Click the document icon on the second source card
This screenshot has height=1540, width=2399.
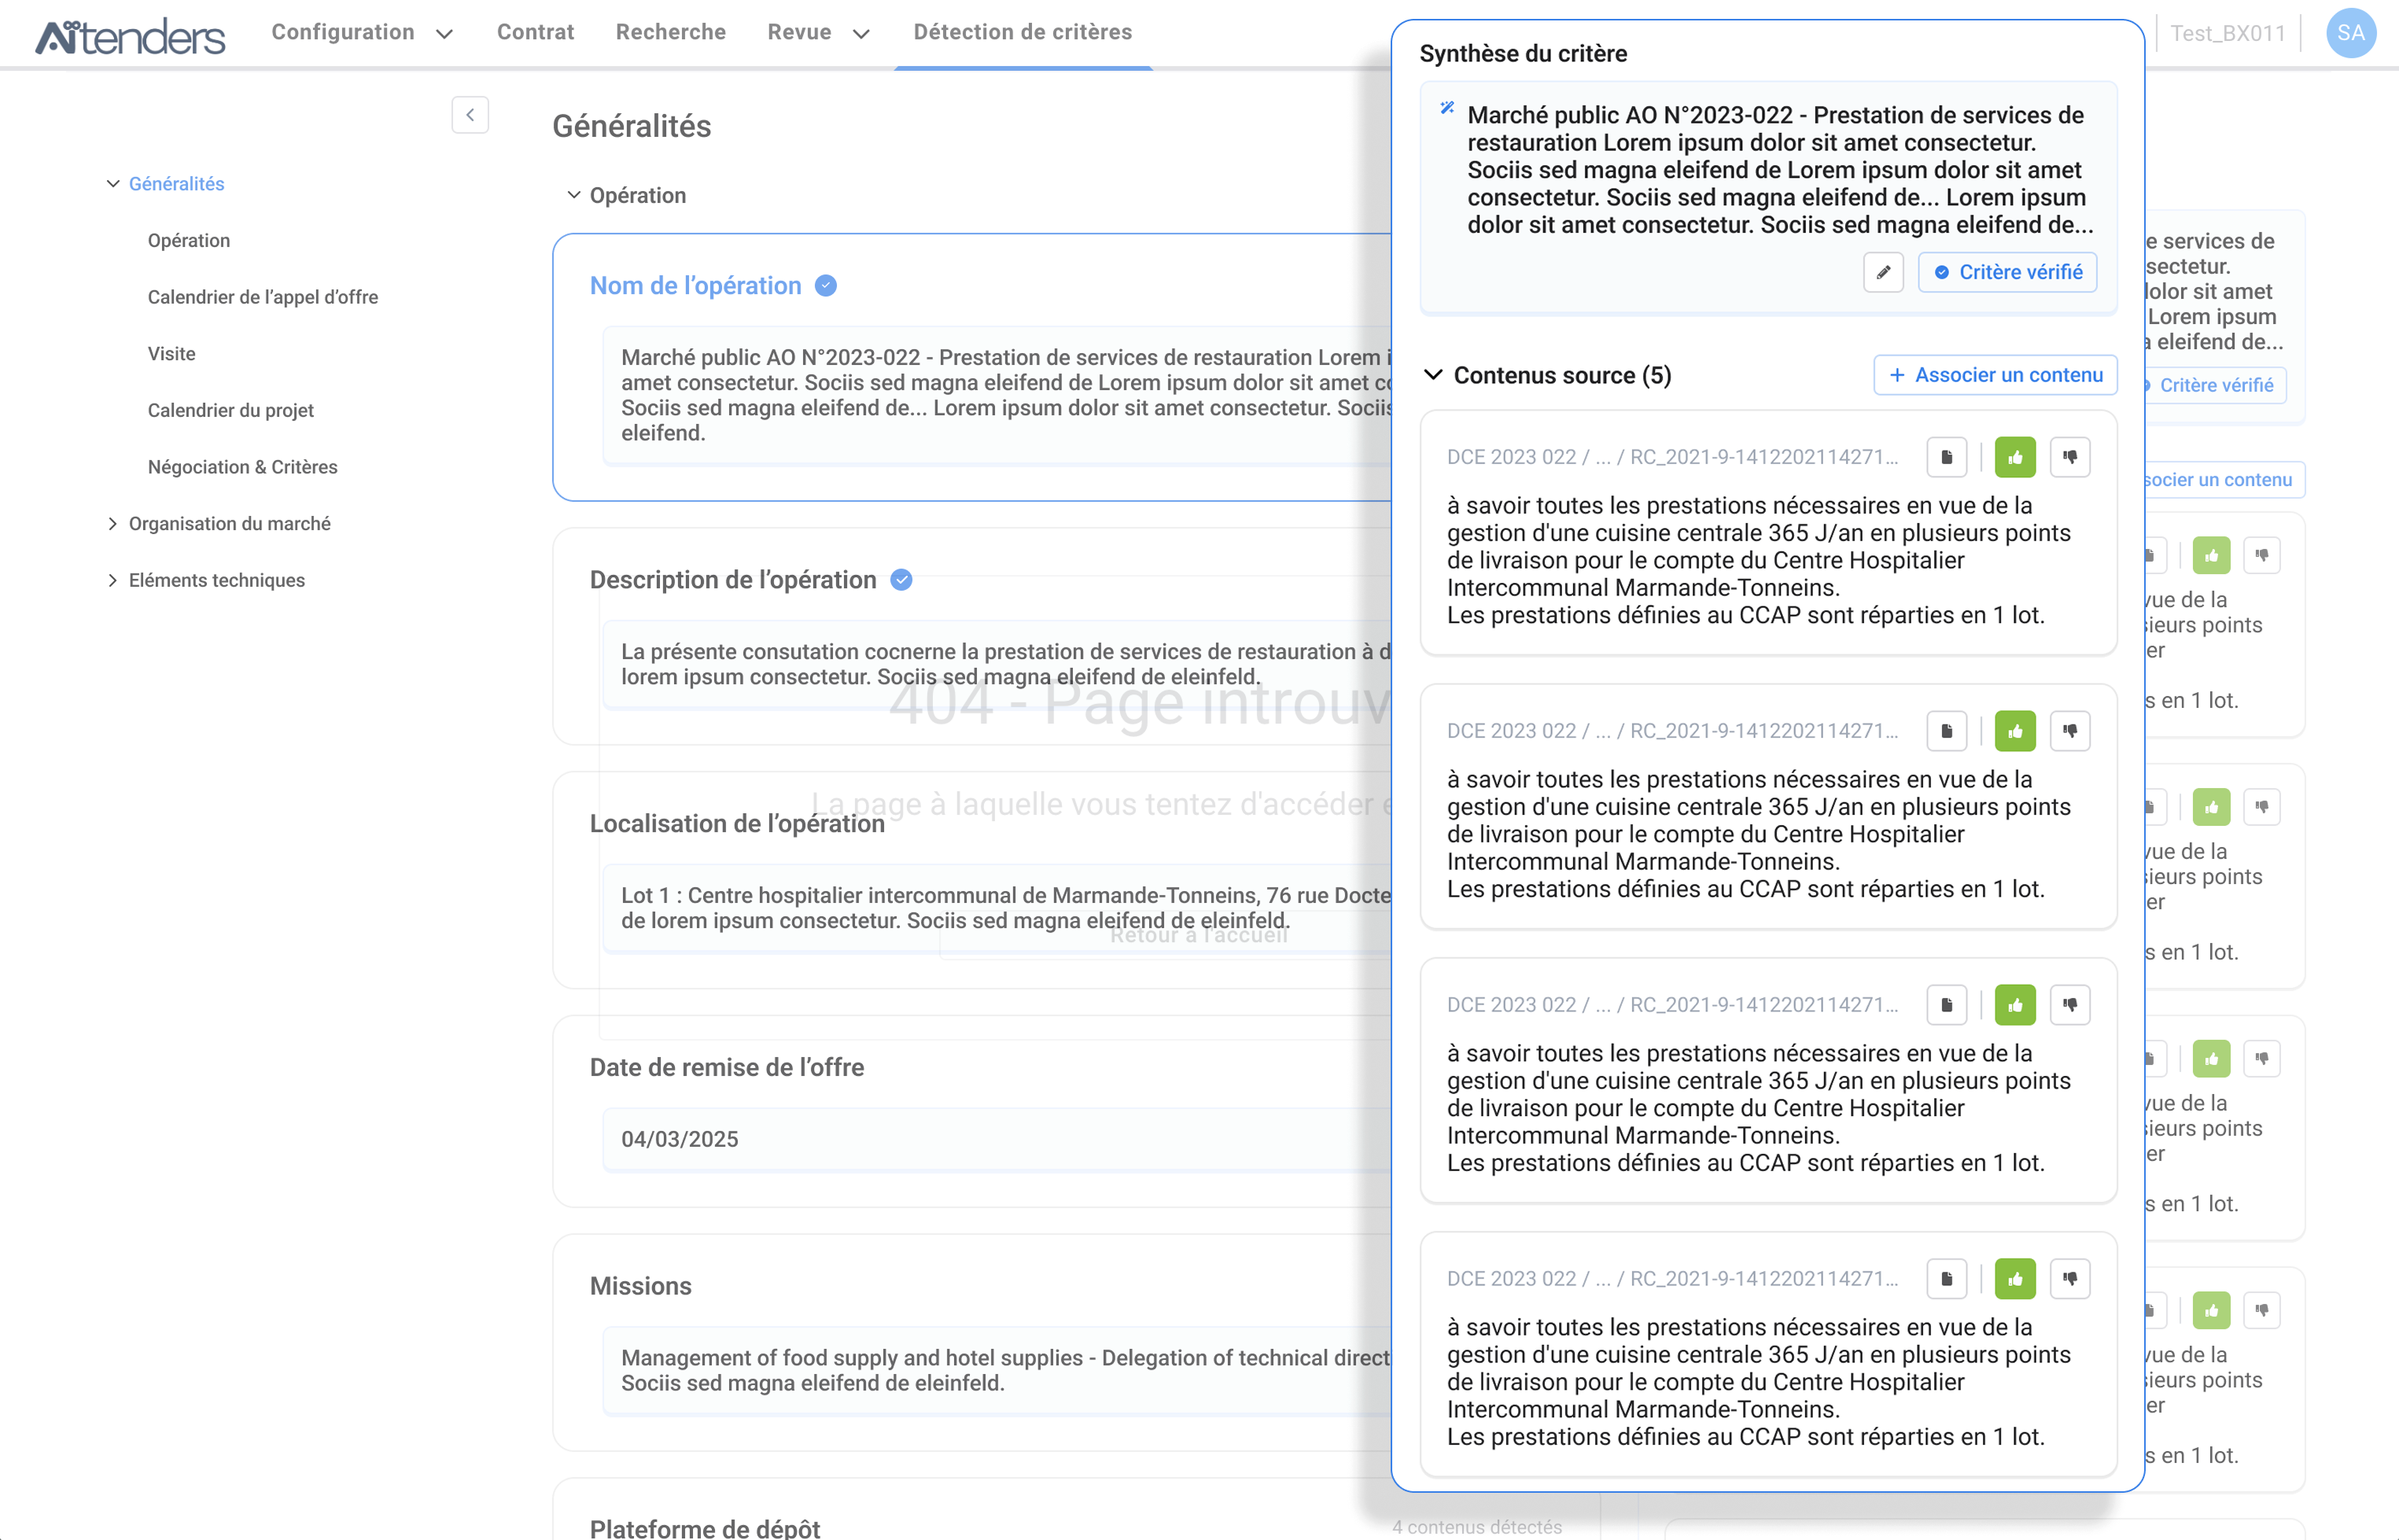[1946, 731]
